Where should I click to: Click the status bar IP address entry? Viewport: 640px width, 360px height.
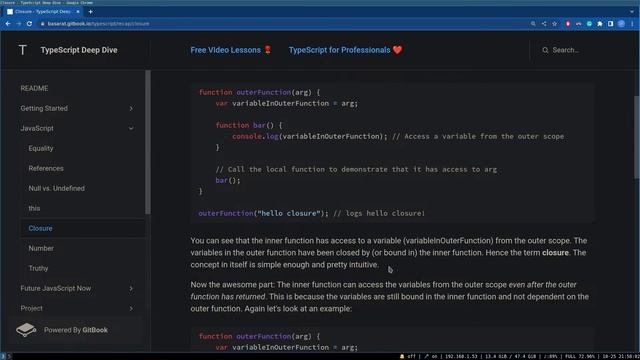(461, 356)
